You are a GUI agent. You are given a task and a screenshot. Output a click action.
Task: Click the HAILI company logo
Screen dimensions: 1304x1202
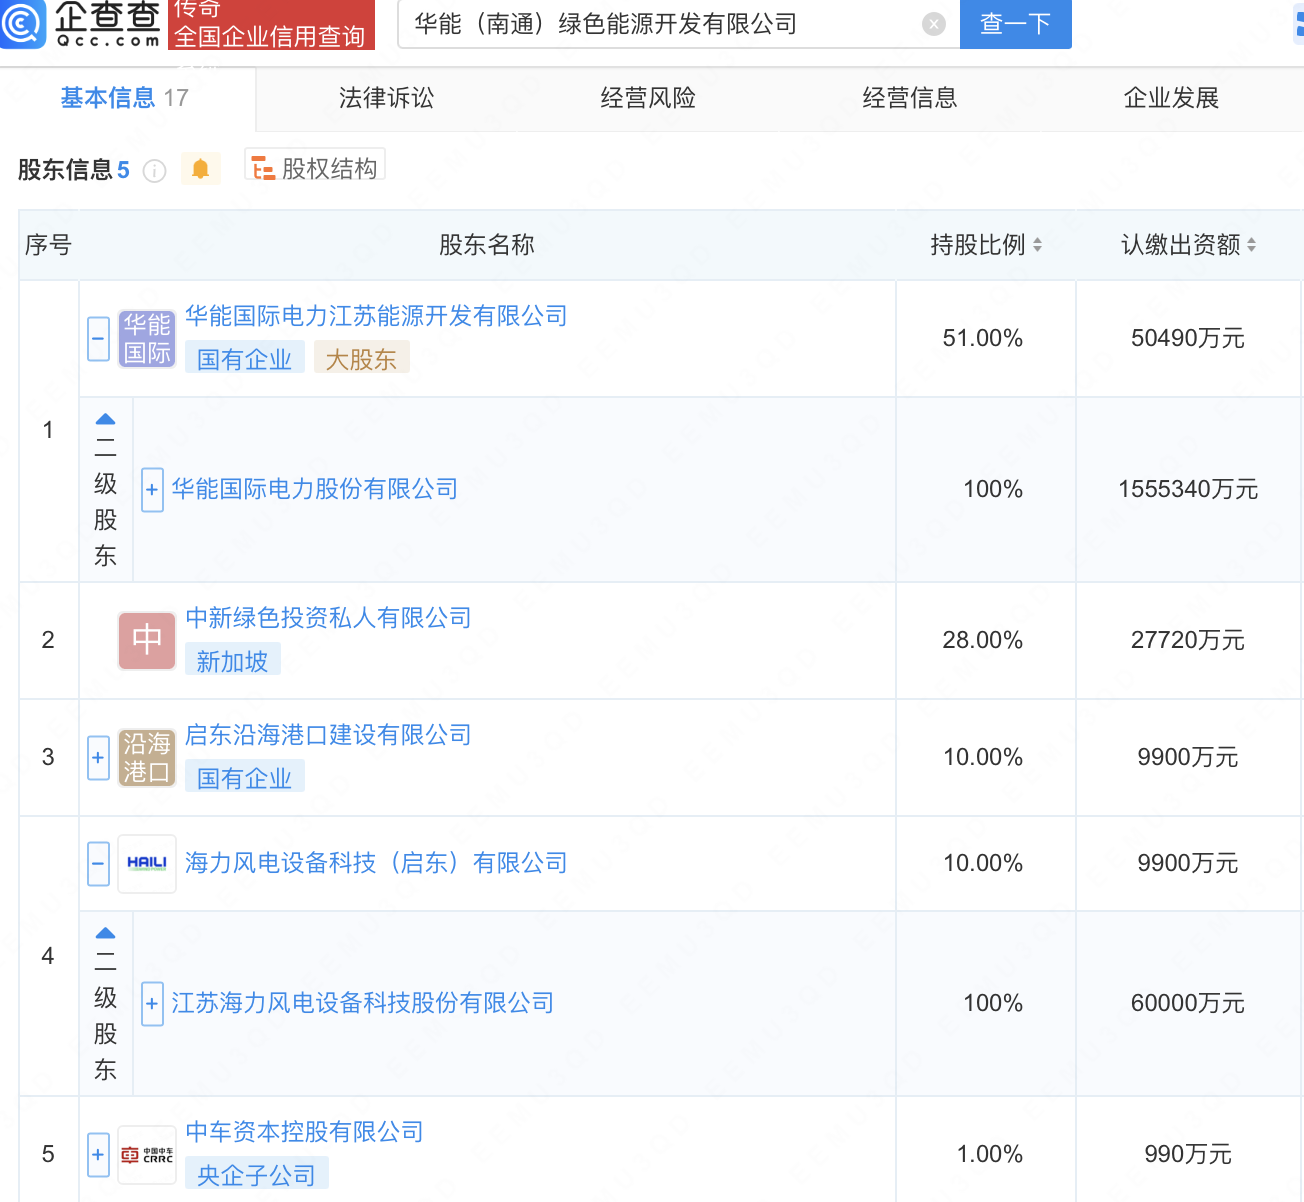147,863
